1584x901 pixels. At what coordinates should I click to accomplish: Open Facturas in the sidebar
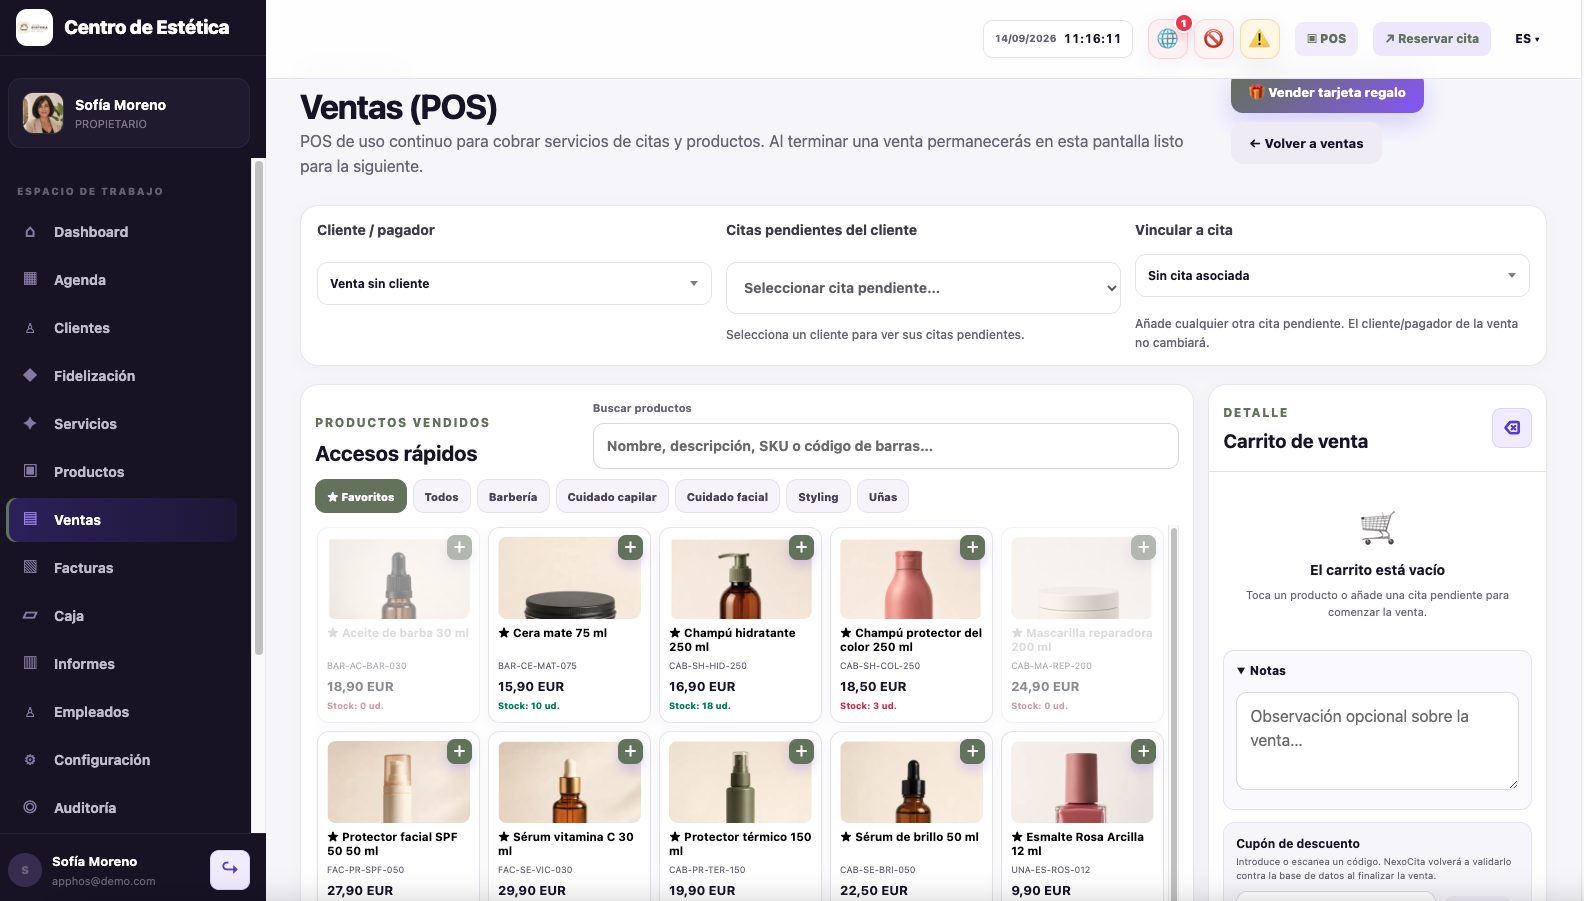pos(122,568)
